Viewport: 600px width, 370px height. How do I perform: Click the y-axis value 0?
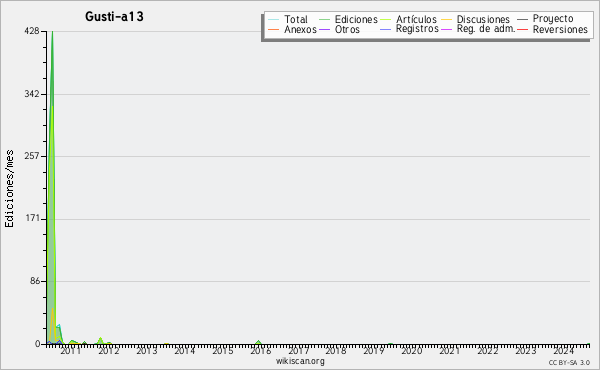pyautogui.click(x=38, y=344)
